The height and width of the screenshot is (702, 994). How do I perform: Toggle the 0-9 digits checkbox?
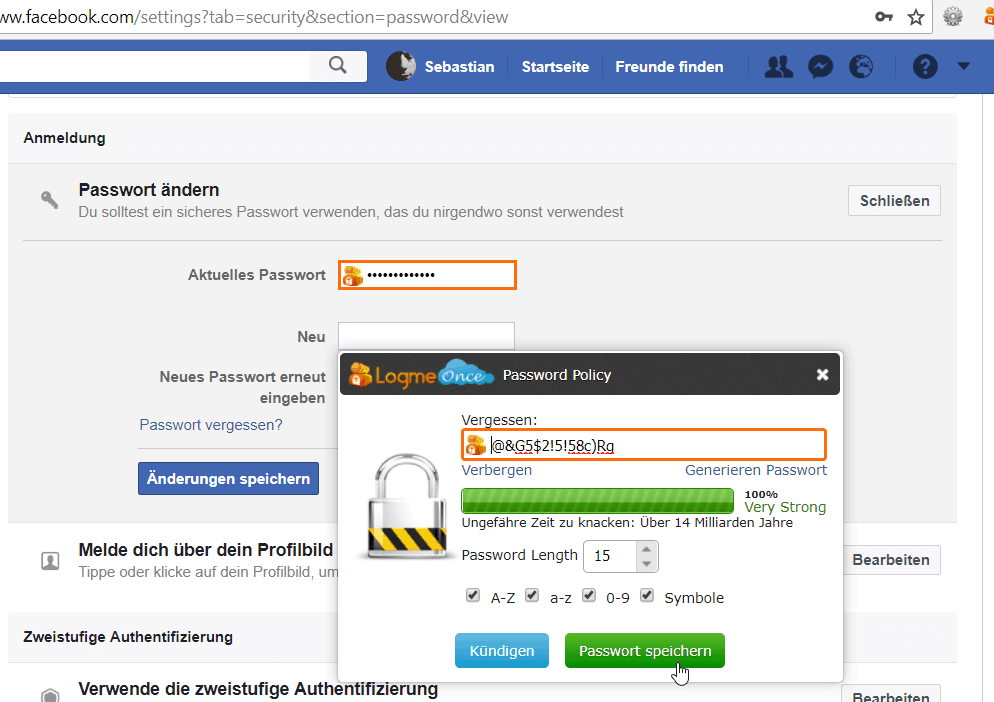(x=589, y=595)
